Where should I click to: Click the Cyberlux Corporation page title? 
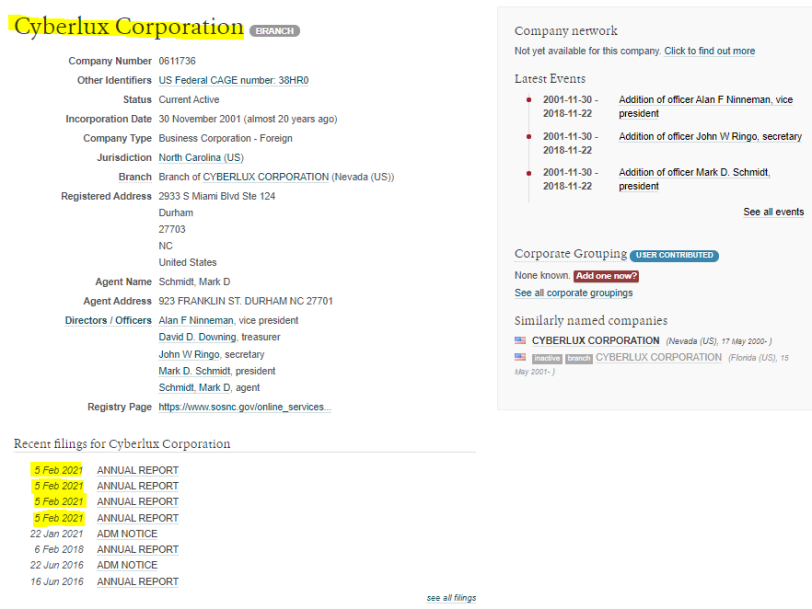pyautogui.click(x=128, y=27)
